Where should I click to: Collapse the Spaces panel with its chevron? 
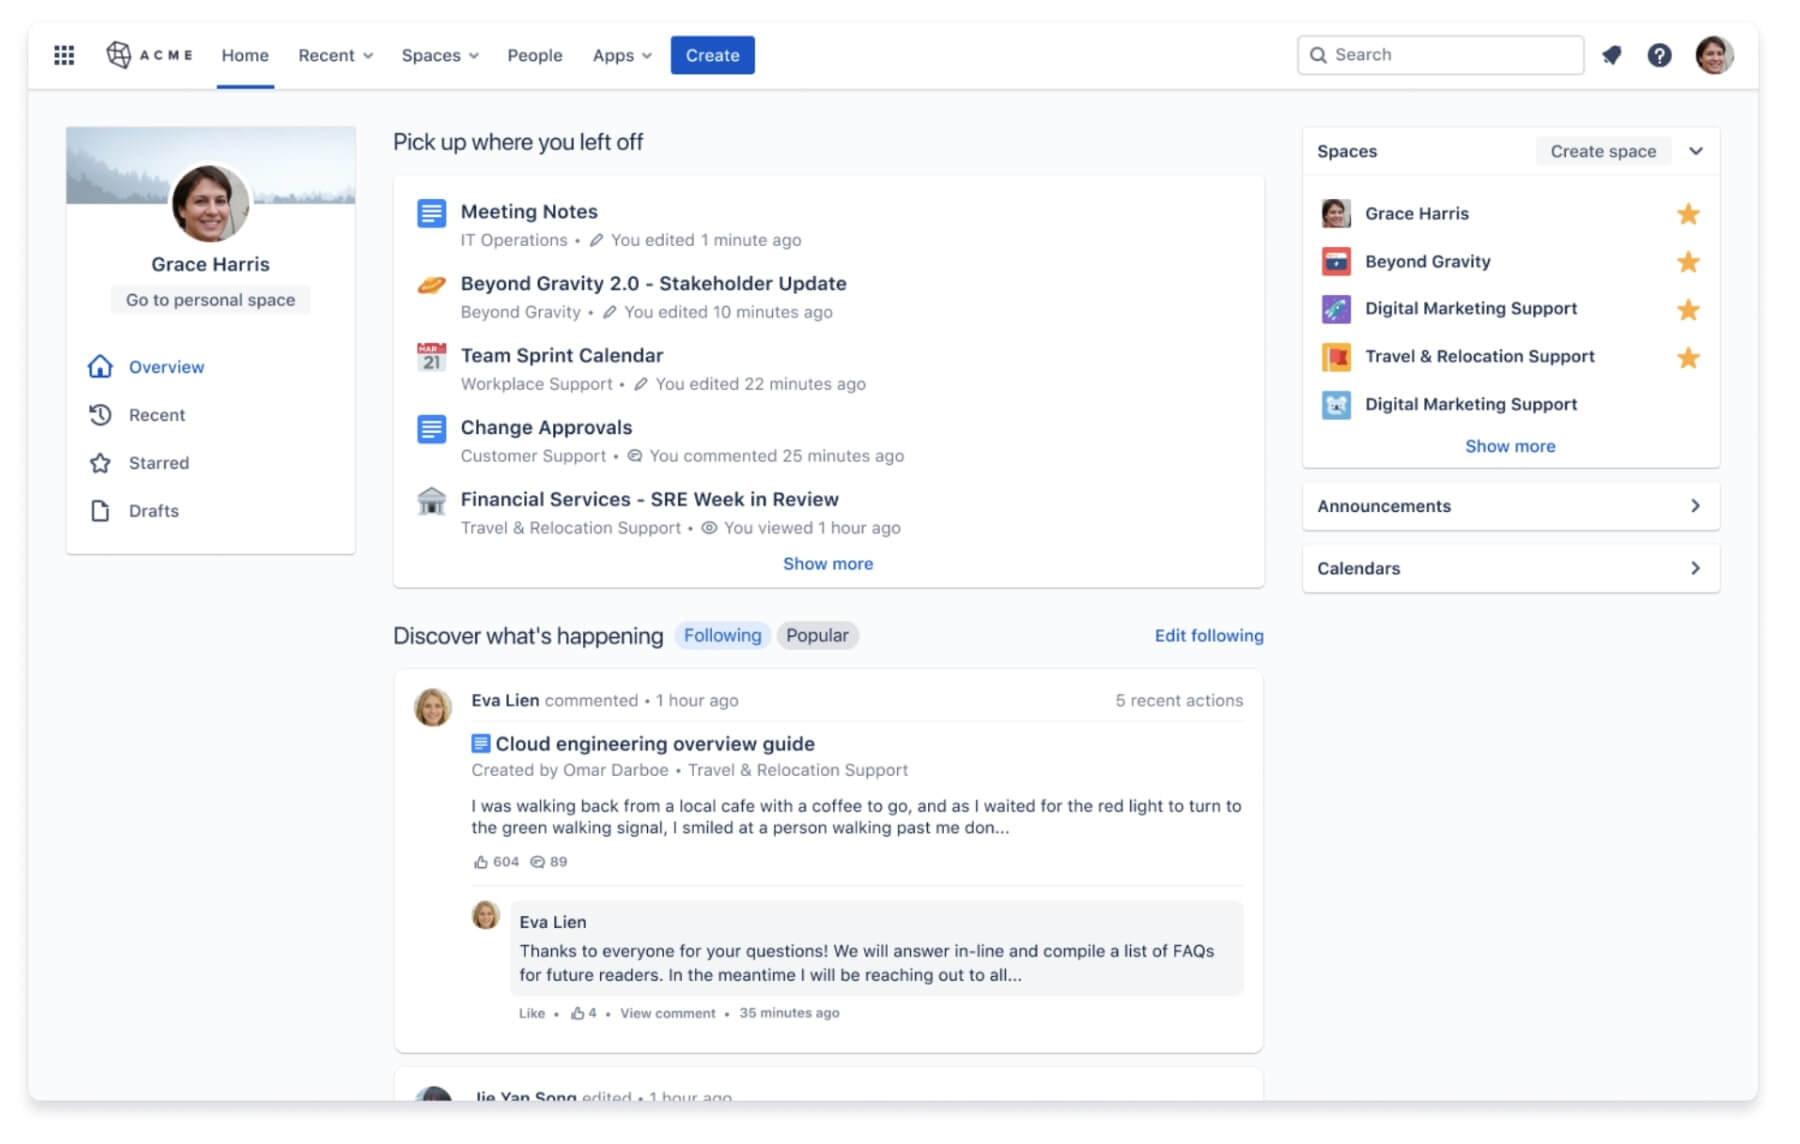click(x=1697, y=151)
